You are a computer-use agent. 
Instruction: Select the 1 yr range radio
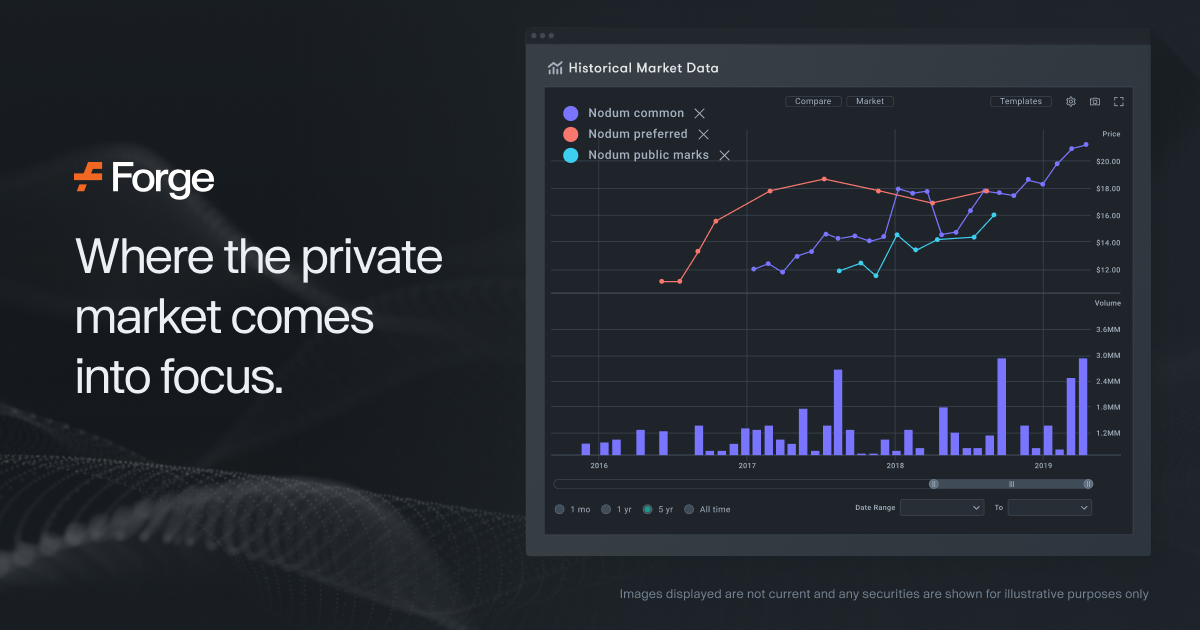click(606, 509)
